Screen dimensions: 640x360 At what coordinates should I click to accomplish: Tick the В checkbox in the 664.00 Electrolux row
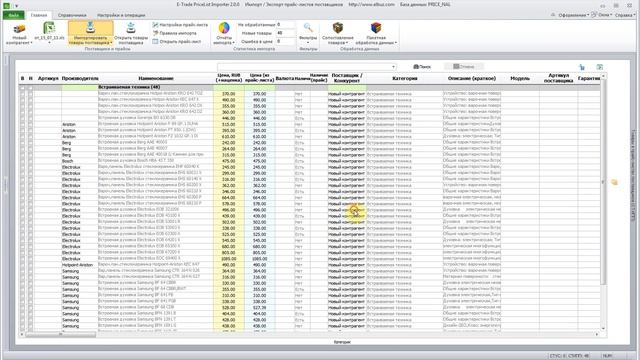coord(22,198)
